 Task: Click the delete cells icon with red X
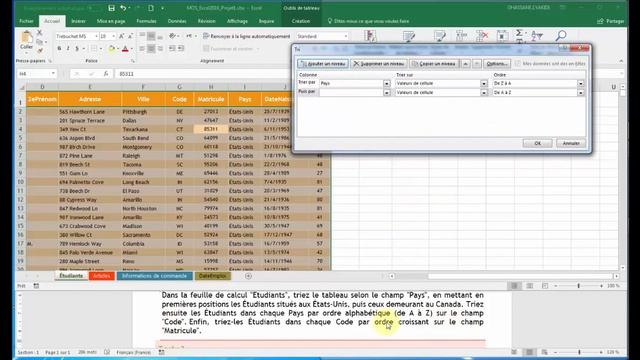482,36
